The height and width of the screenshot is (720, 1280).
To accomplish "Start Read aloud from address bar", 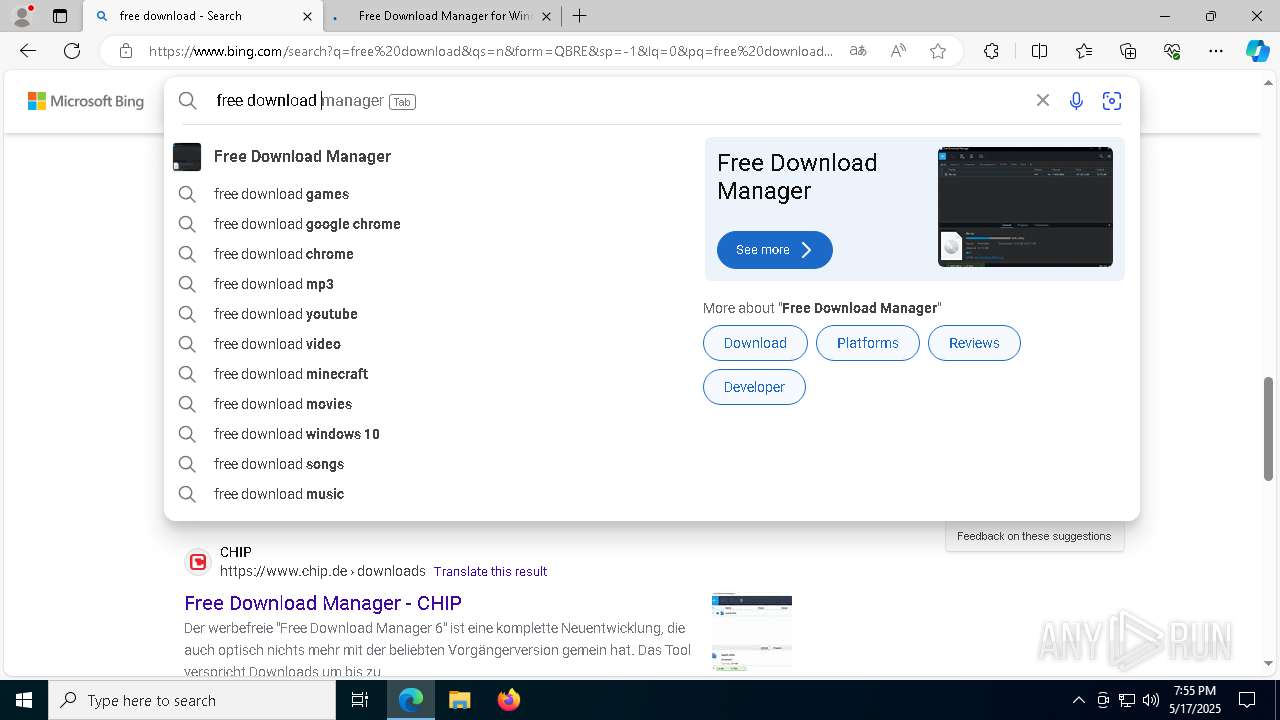I will (898, 51).
